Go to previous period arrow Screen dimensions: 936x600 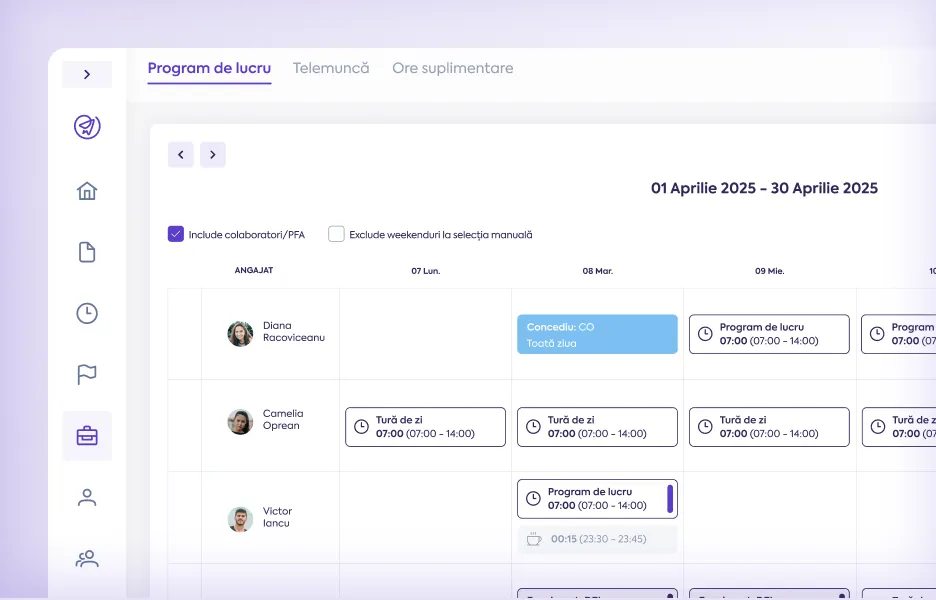click(x=181, y=155)
